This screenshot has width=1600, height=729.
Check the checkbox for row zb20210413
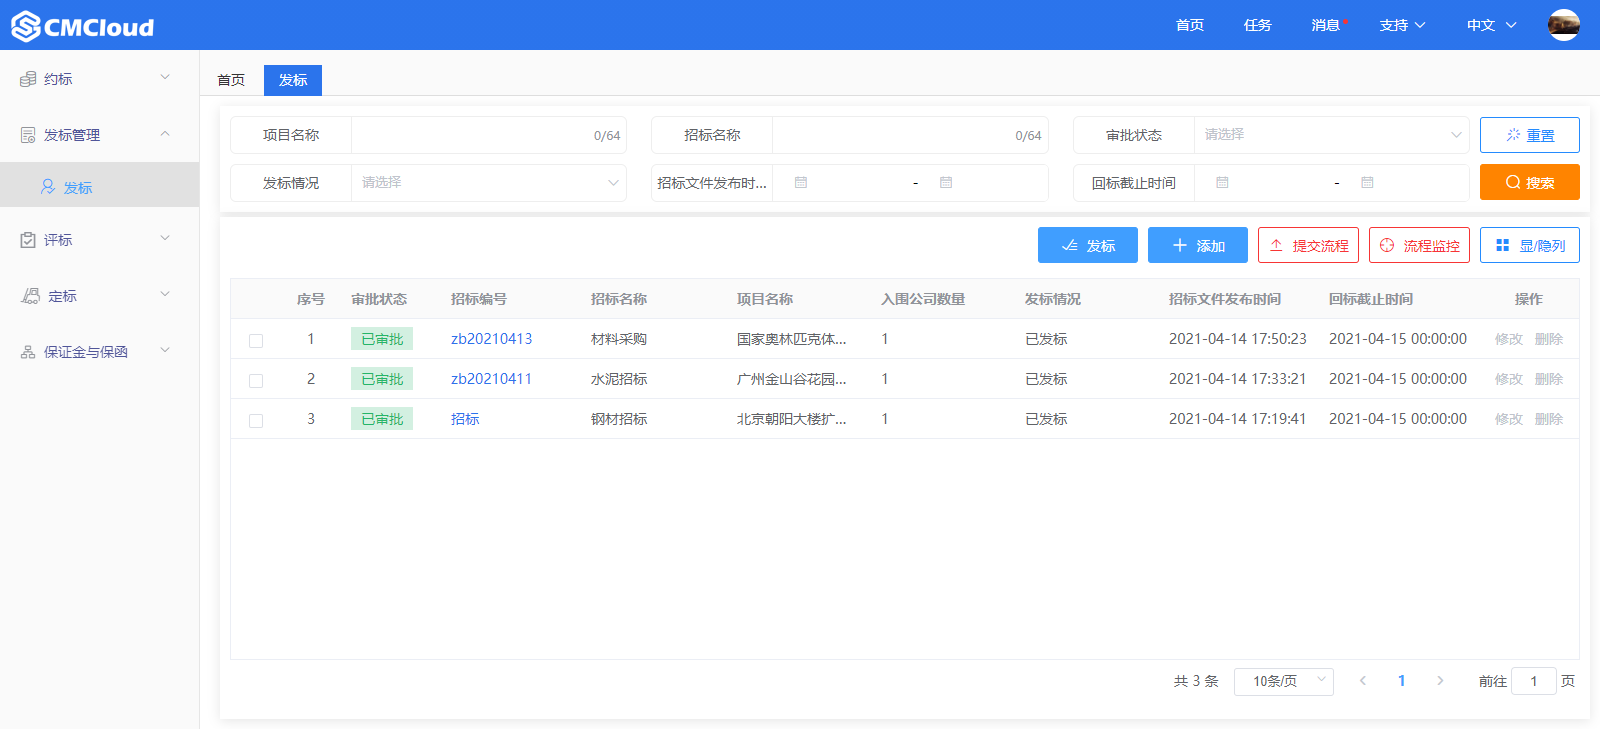click(256, 340)
